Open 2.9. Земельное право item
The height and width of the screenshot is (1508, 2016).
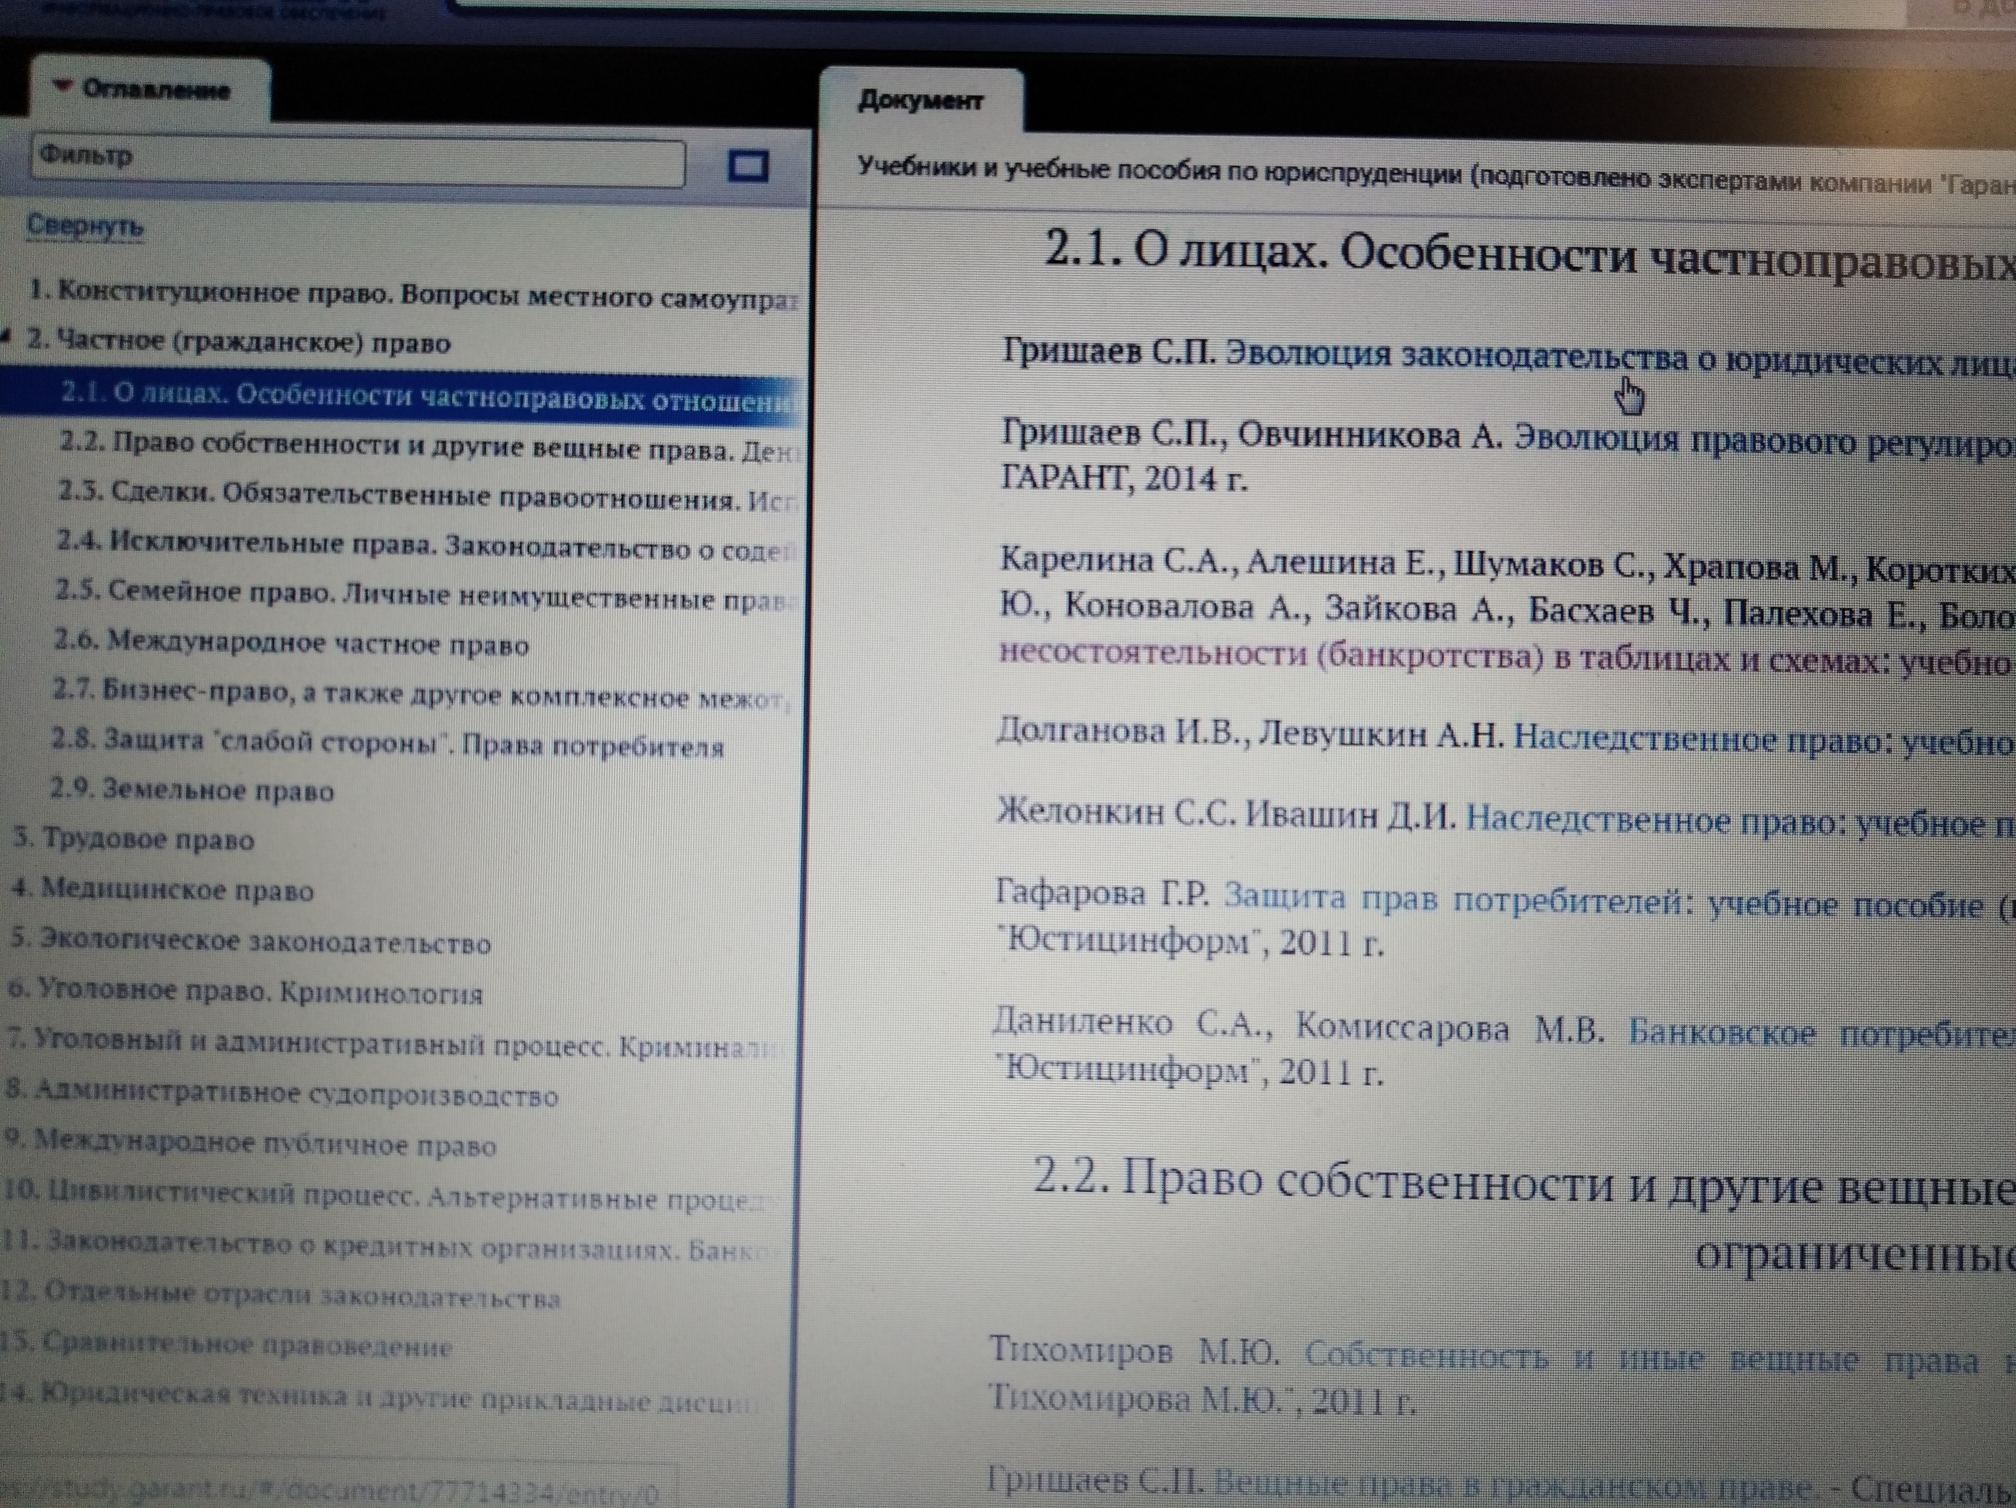tap(192, 789)
